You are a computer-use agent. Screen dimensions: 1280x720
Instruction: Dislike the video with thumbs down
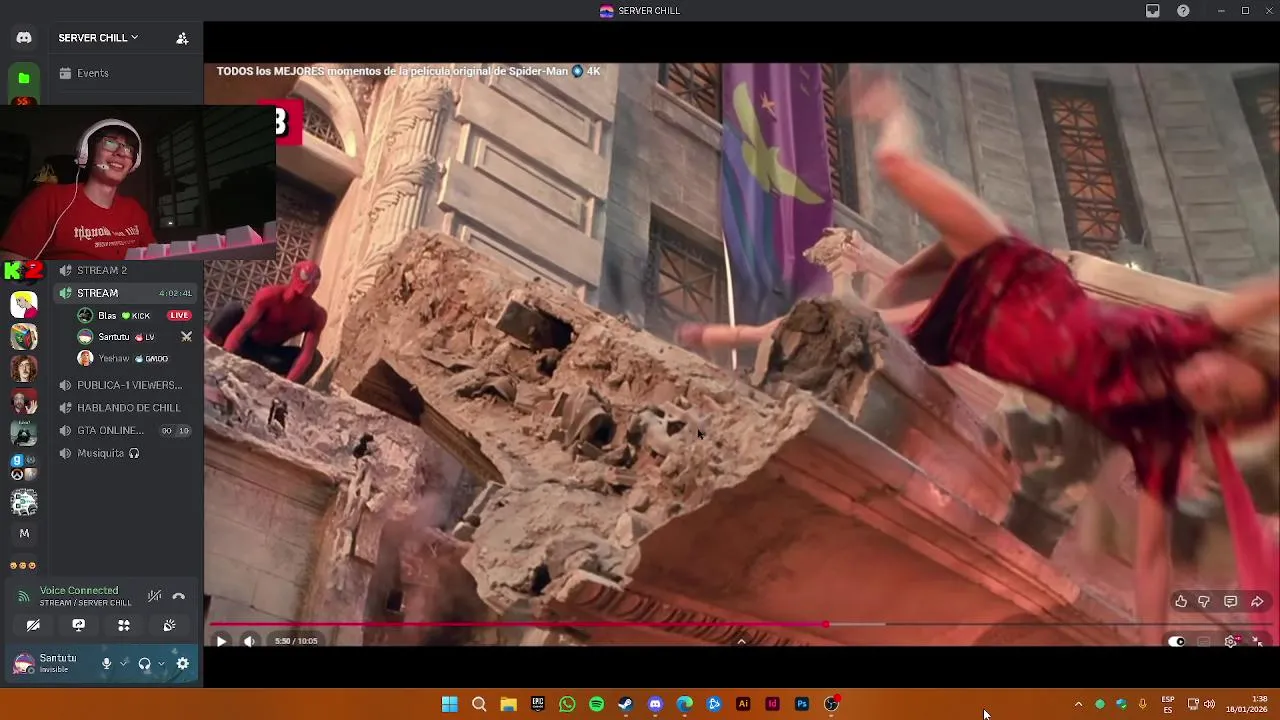pyautogui.click(x=1204, y=601)
